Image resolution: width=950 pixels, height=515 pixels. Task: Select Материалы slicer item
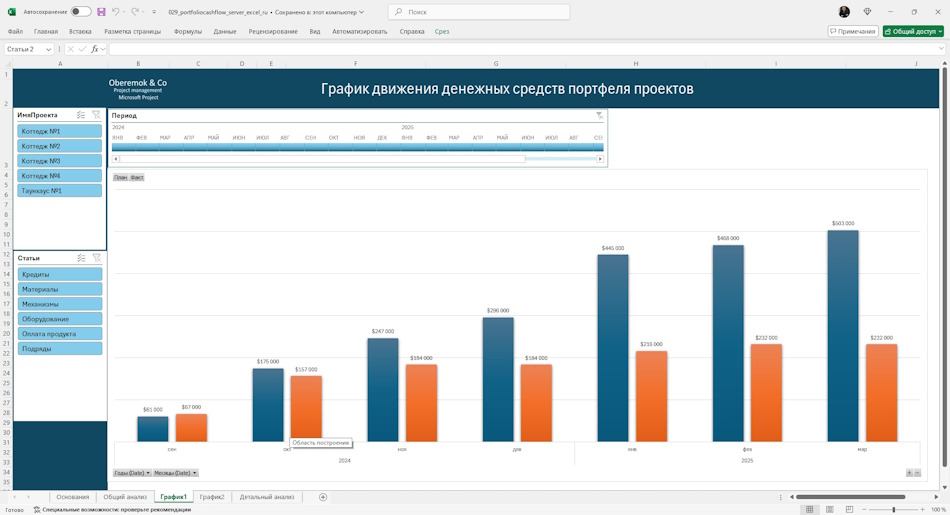59,289
